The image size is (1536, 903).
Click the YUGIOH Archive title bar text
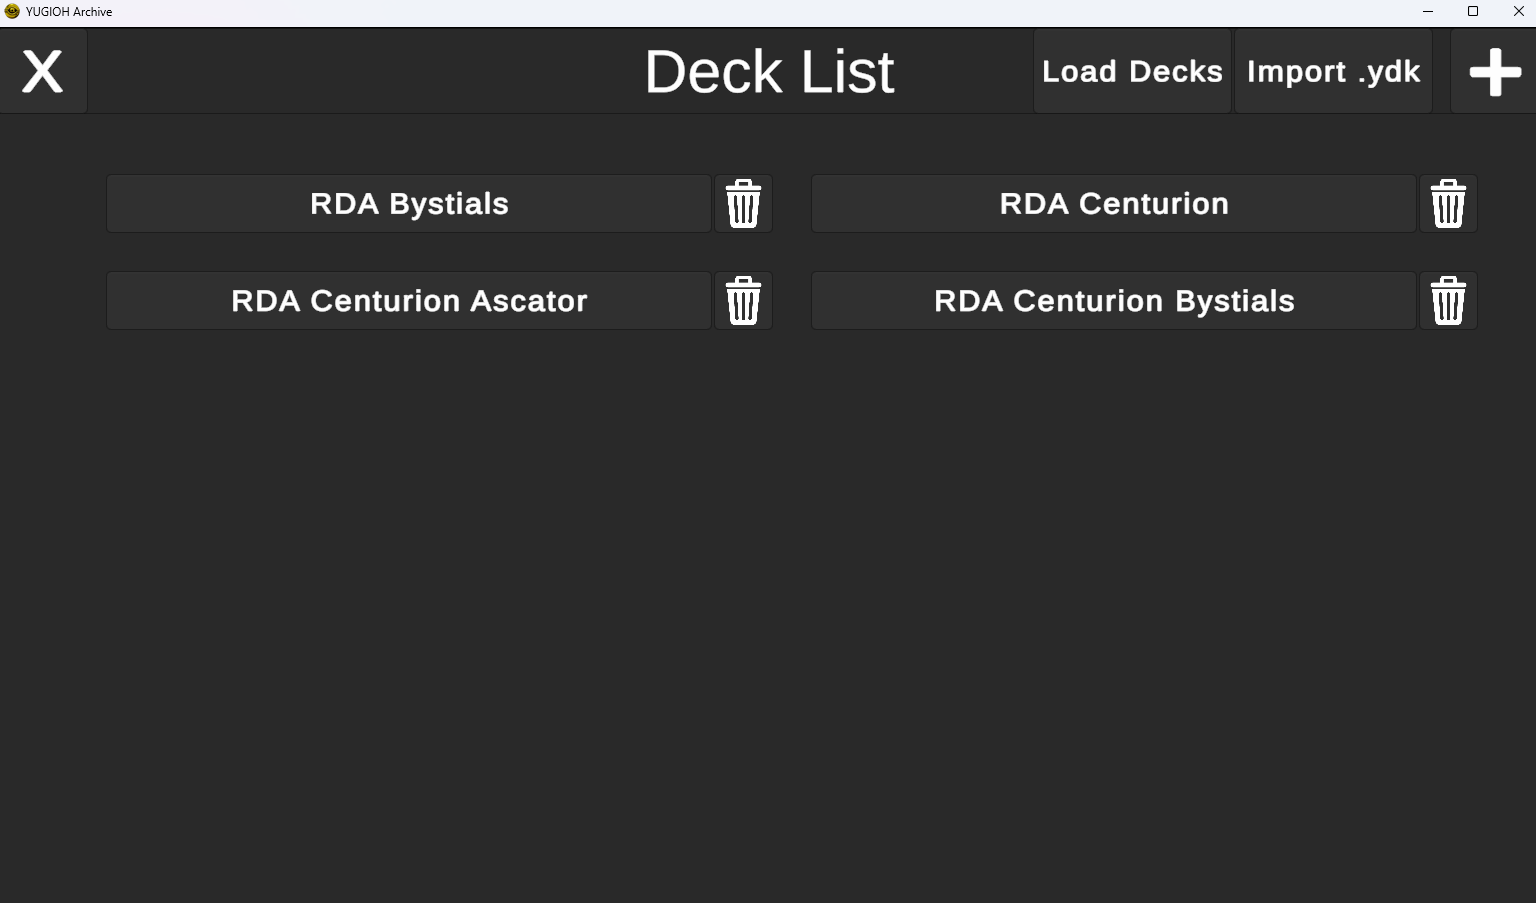tap(69, 12)
